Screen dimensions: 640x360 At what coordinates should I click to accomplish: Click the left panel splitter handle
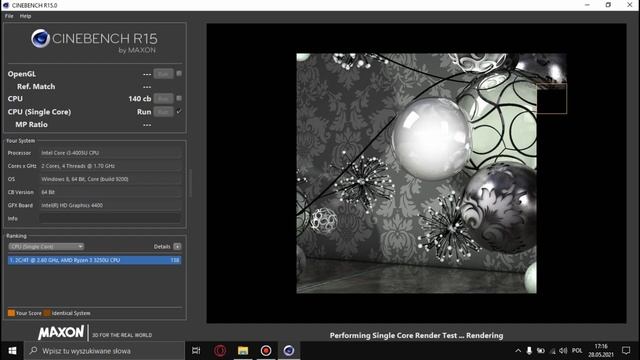coord(190,183)
